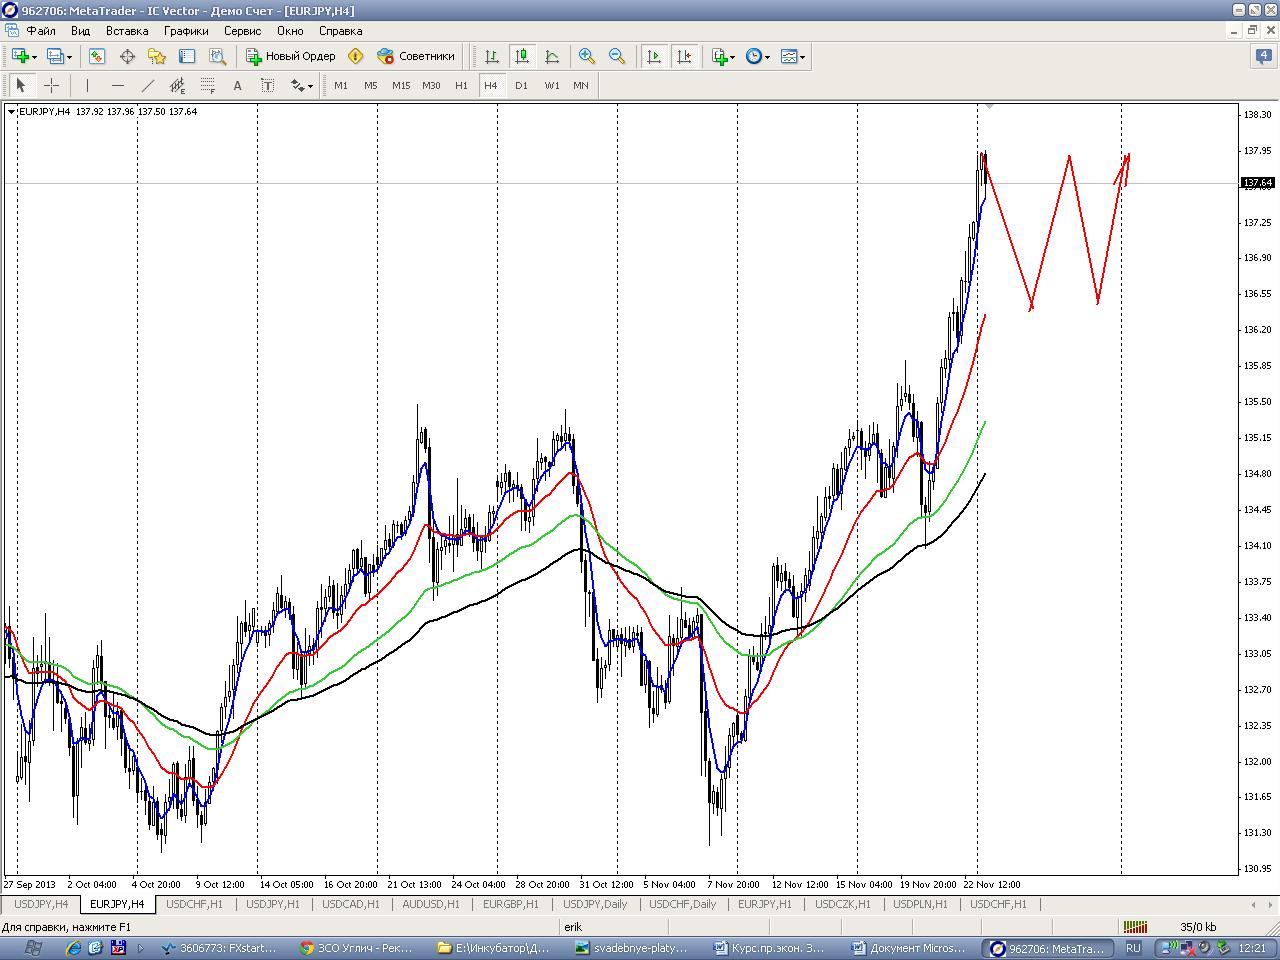Select the Crosshair tool
The height and width of the screenshot is (960, 1280).
point(52,86)
